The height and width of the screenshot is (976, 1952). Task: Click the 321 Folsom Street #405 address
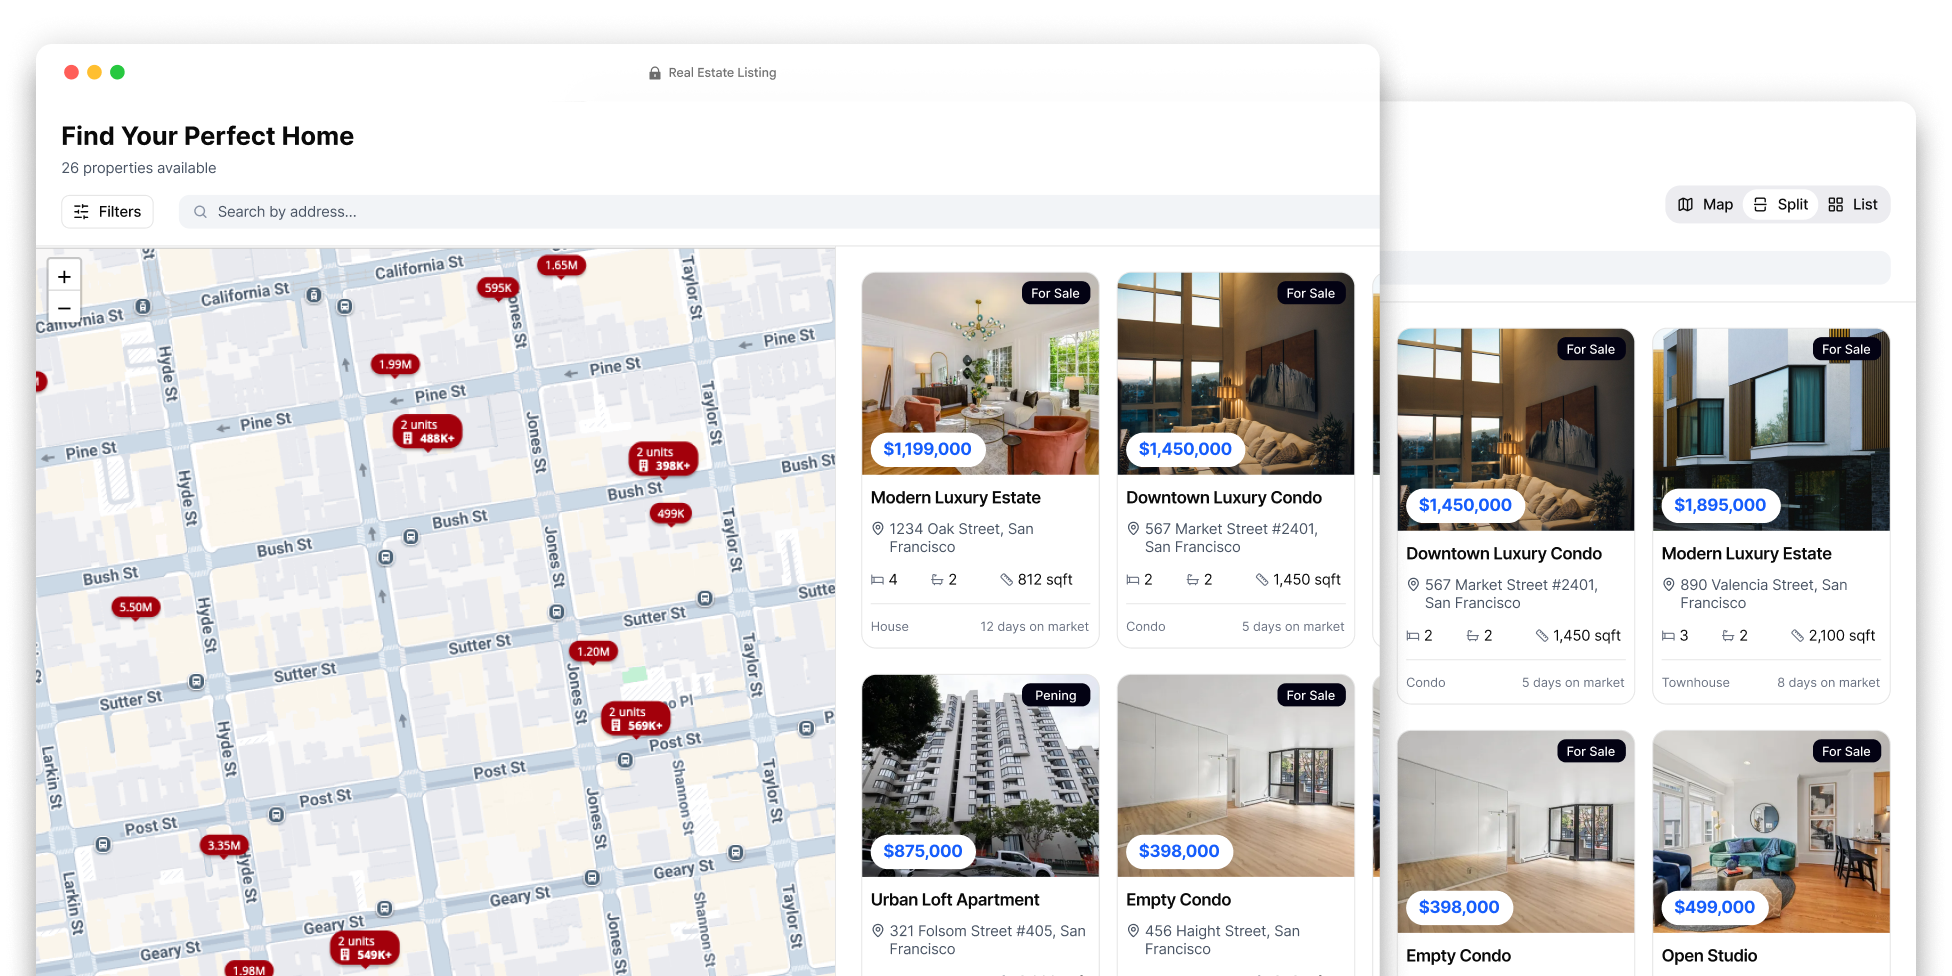[x=987, y=940]
